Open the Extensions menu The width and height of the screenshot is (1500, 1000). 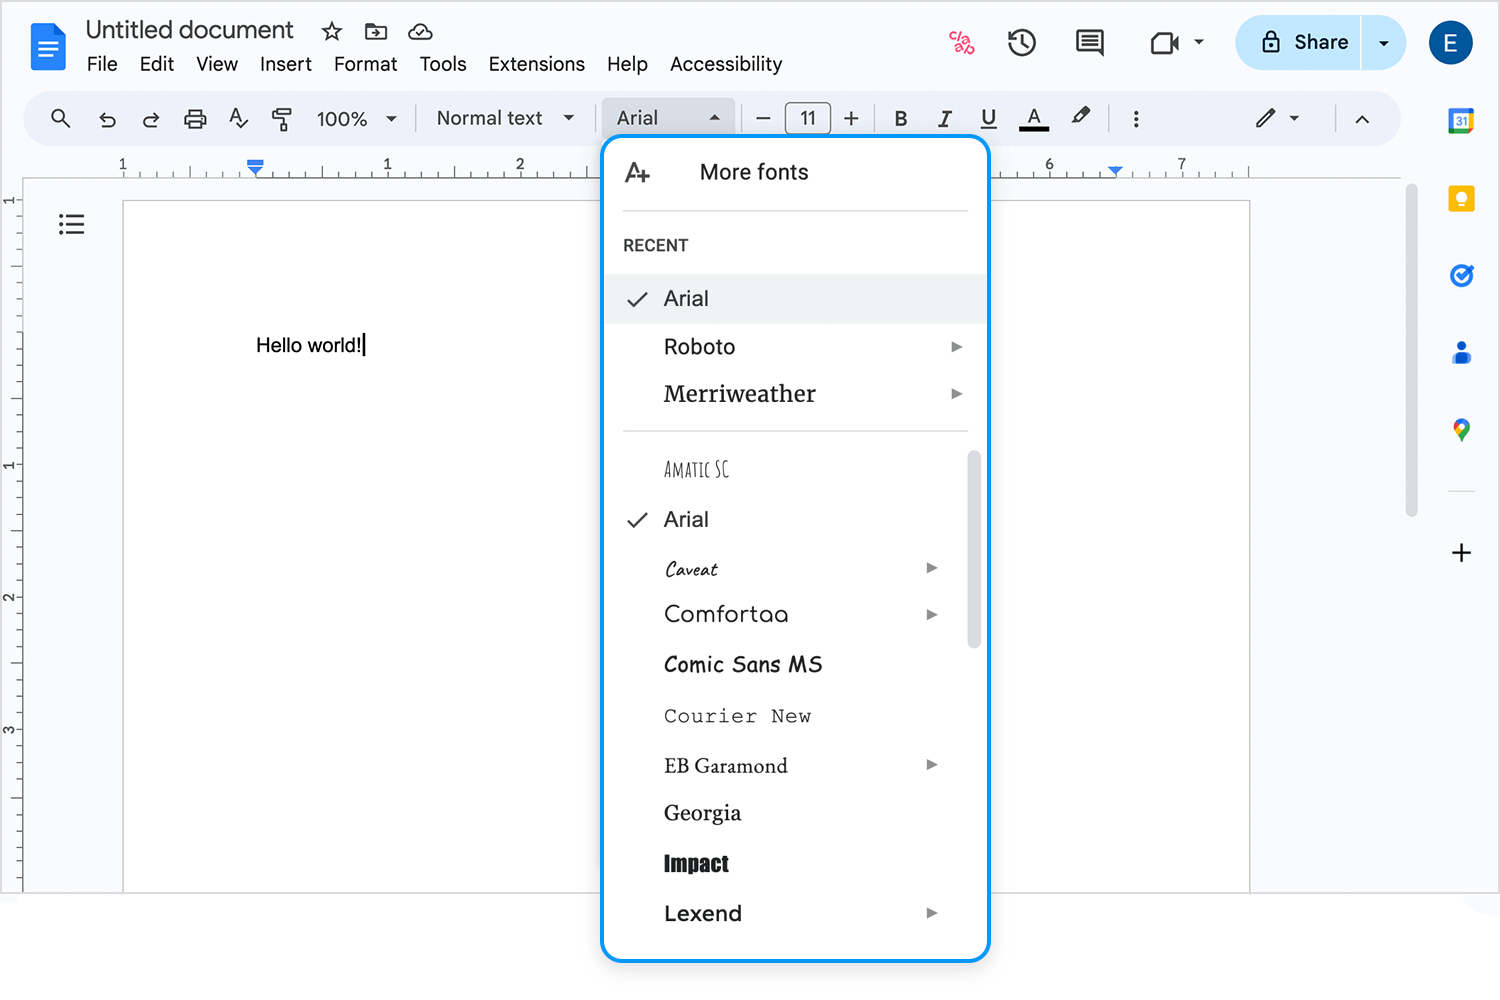tap(537, 64)
